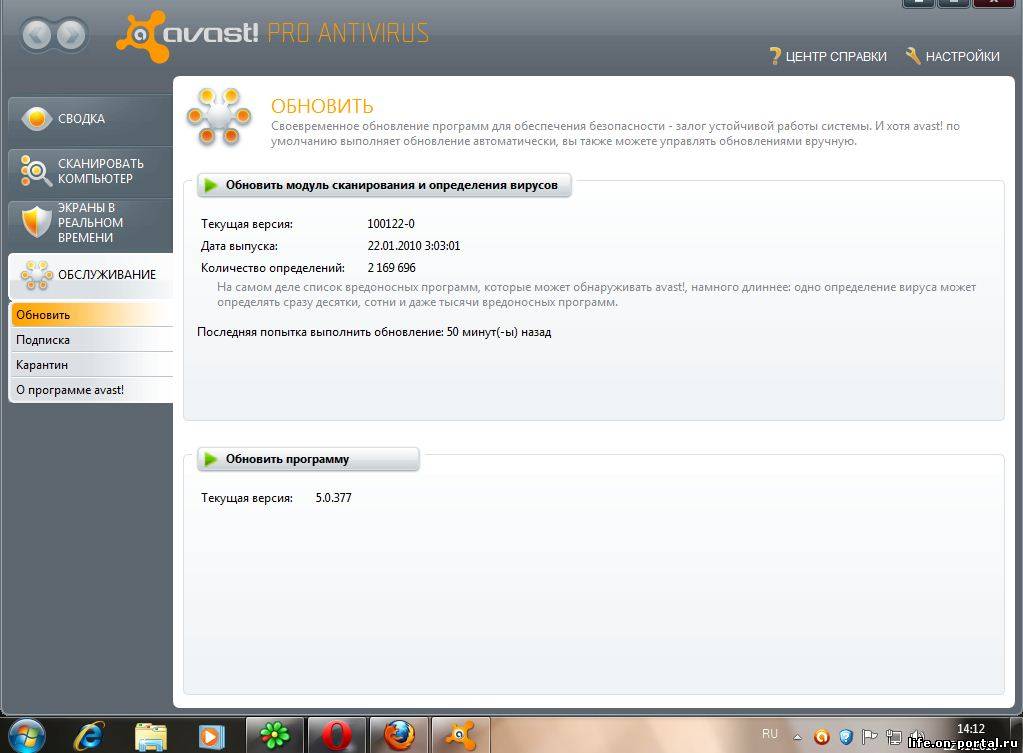
Task: Click engine version value 100122-0
Action: (x=391, y=224)
